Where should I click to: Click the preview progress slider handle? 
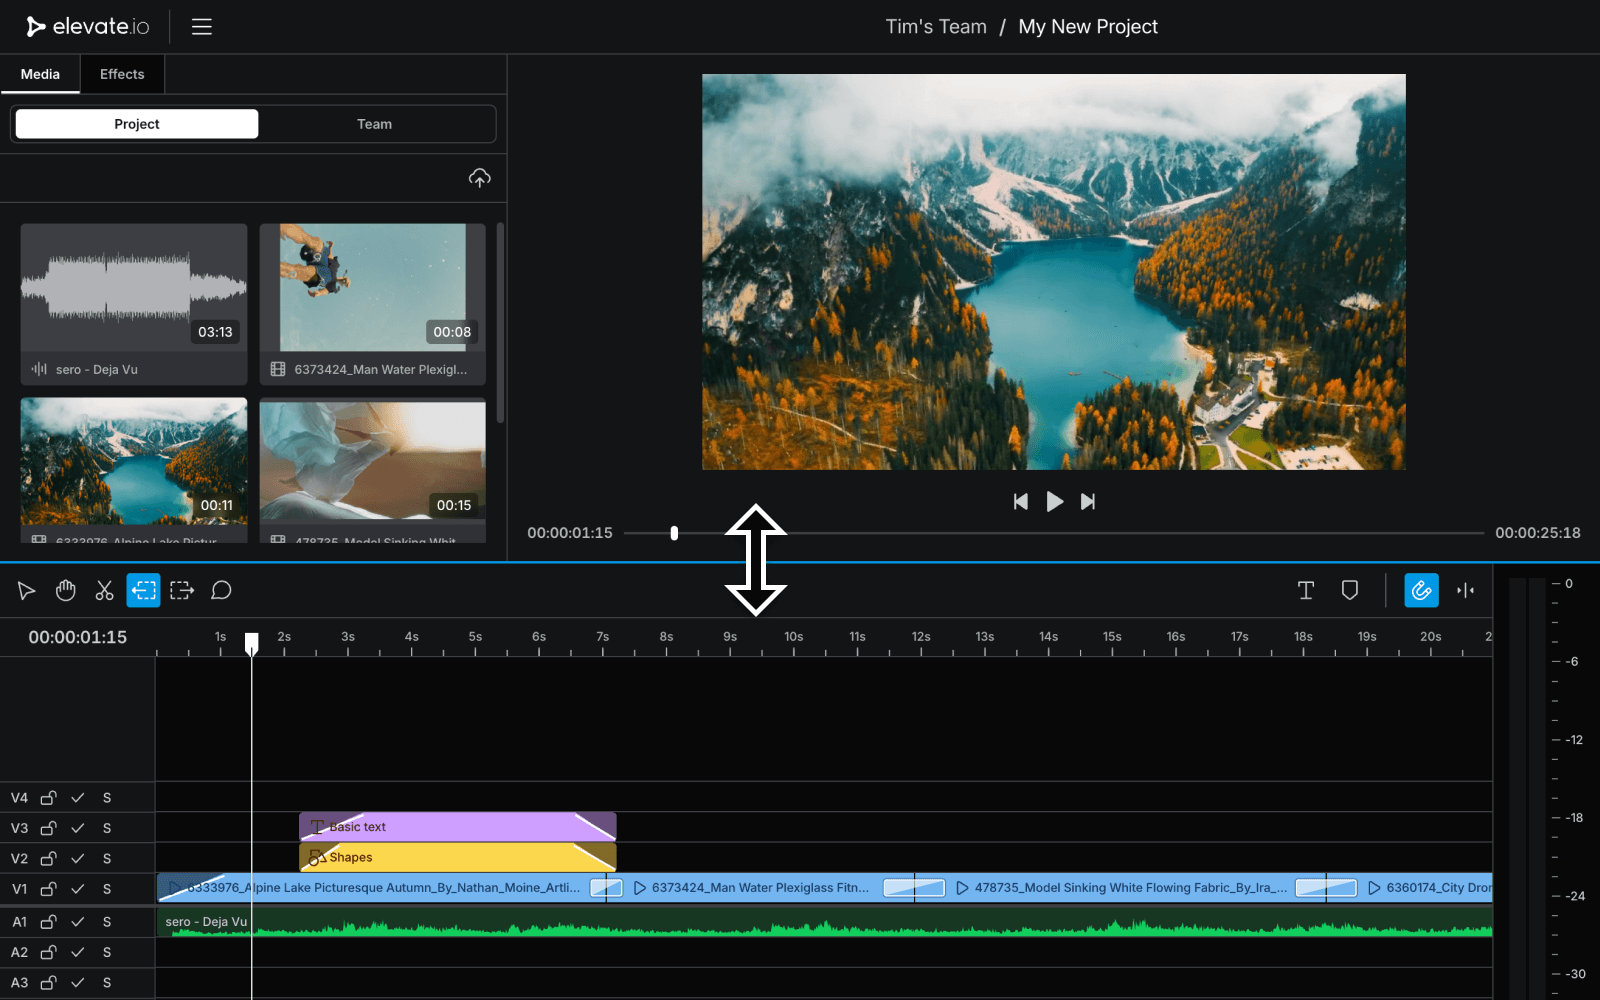(674, 533)
